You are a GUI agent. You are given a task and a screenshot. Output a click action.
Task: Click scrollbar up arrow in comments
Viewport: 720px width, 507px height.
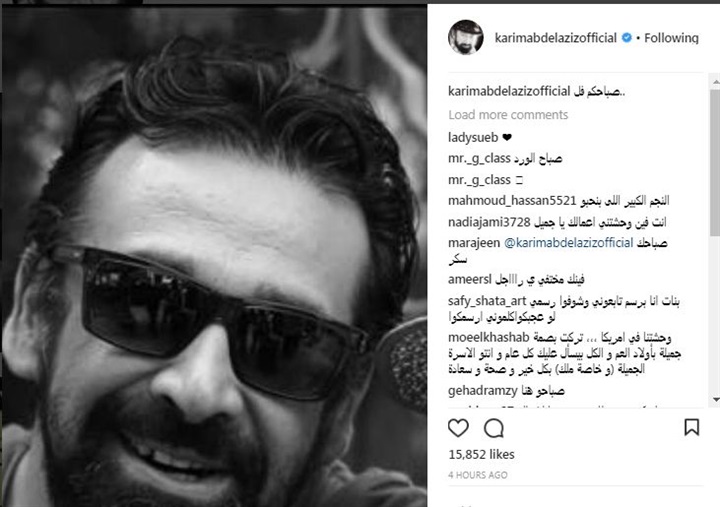[715, 82]
